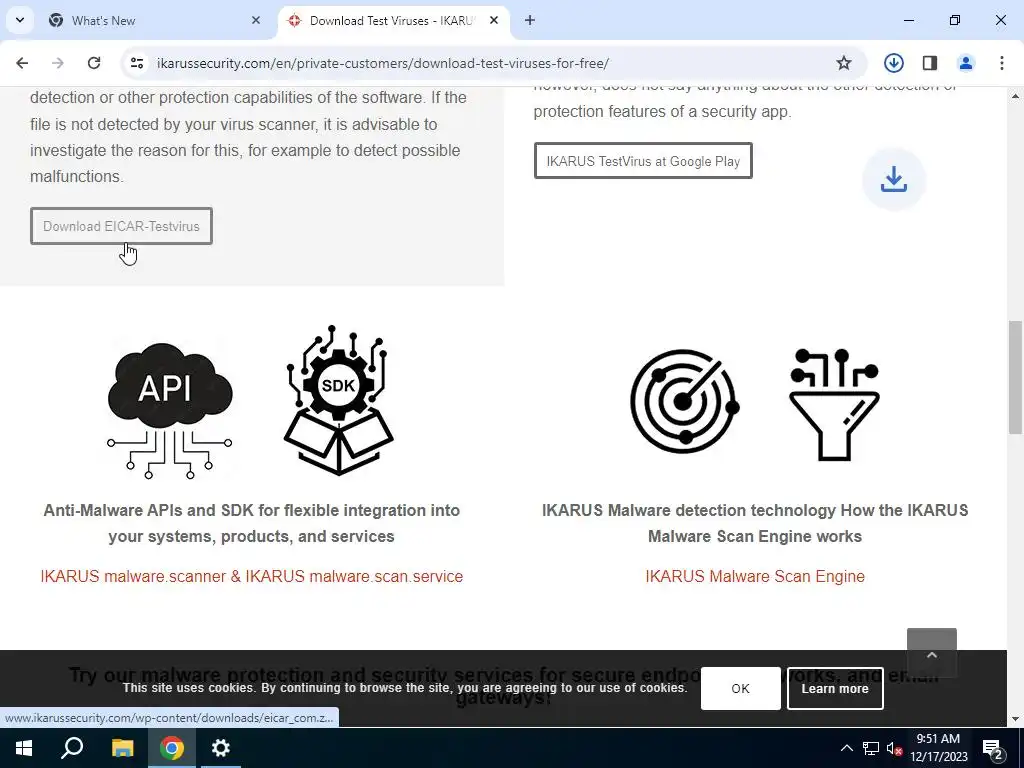Click the network tray icon

[x=871, y=748]
